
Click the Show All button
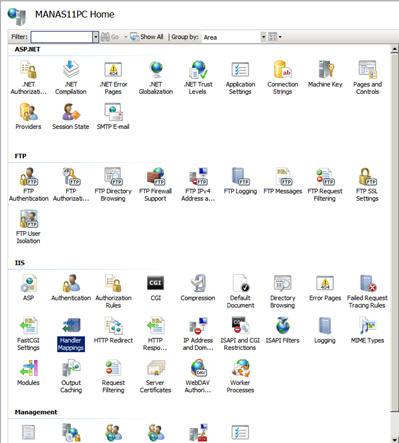pos(147,37)
